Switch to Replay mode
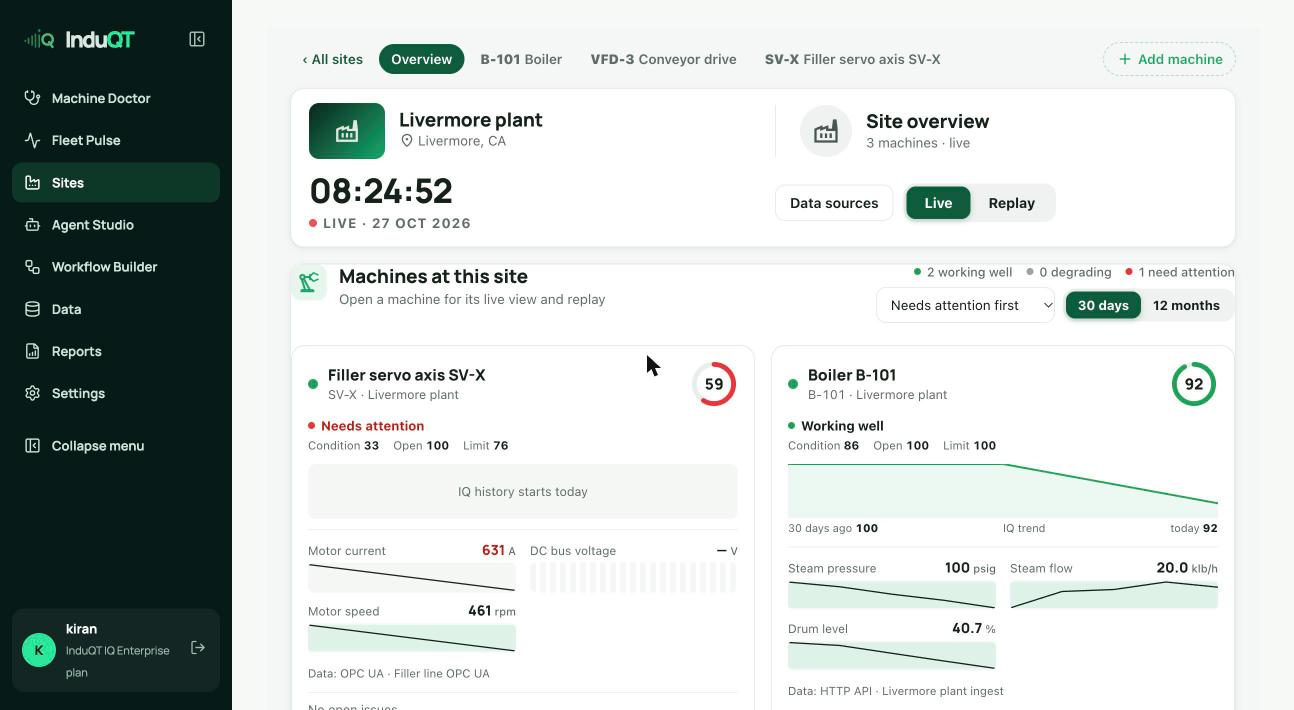 point(1011,203)
